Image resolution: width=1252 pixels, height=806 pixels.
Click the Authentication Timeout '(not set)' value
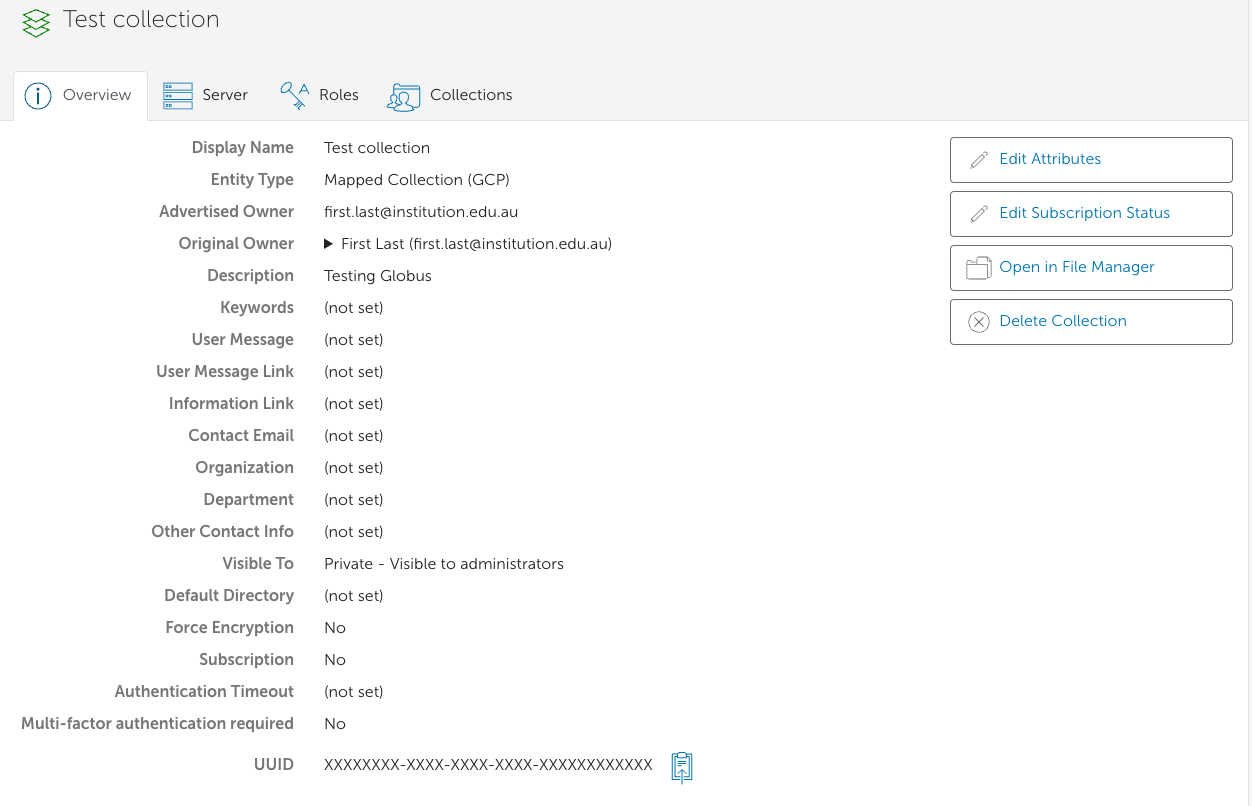[x=354, y=692]
